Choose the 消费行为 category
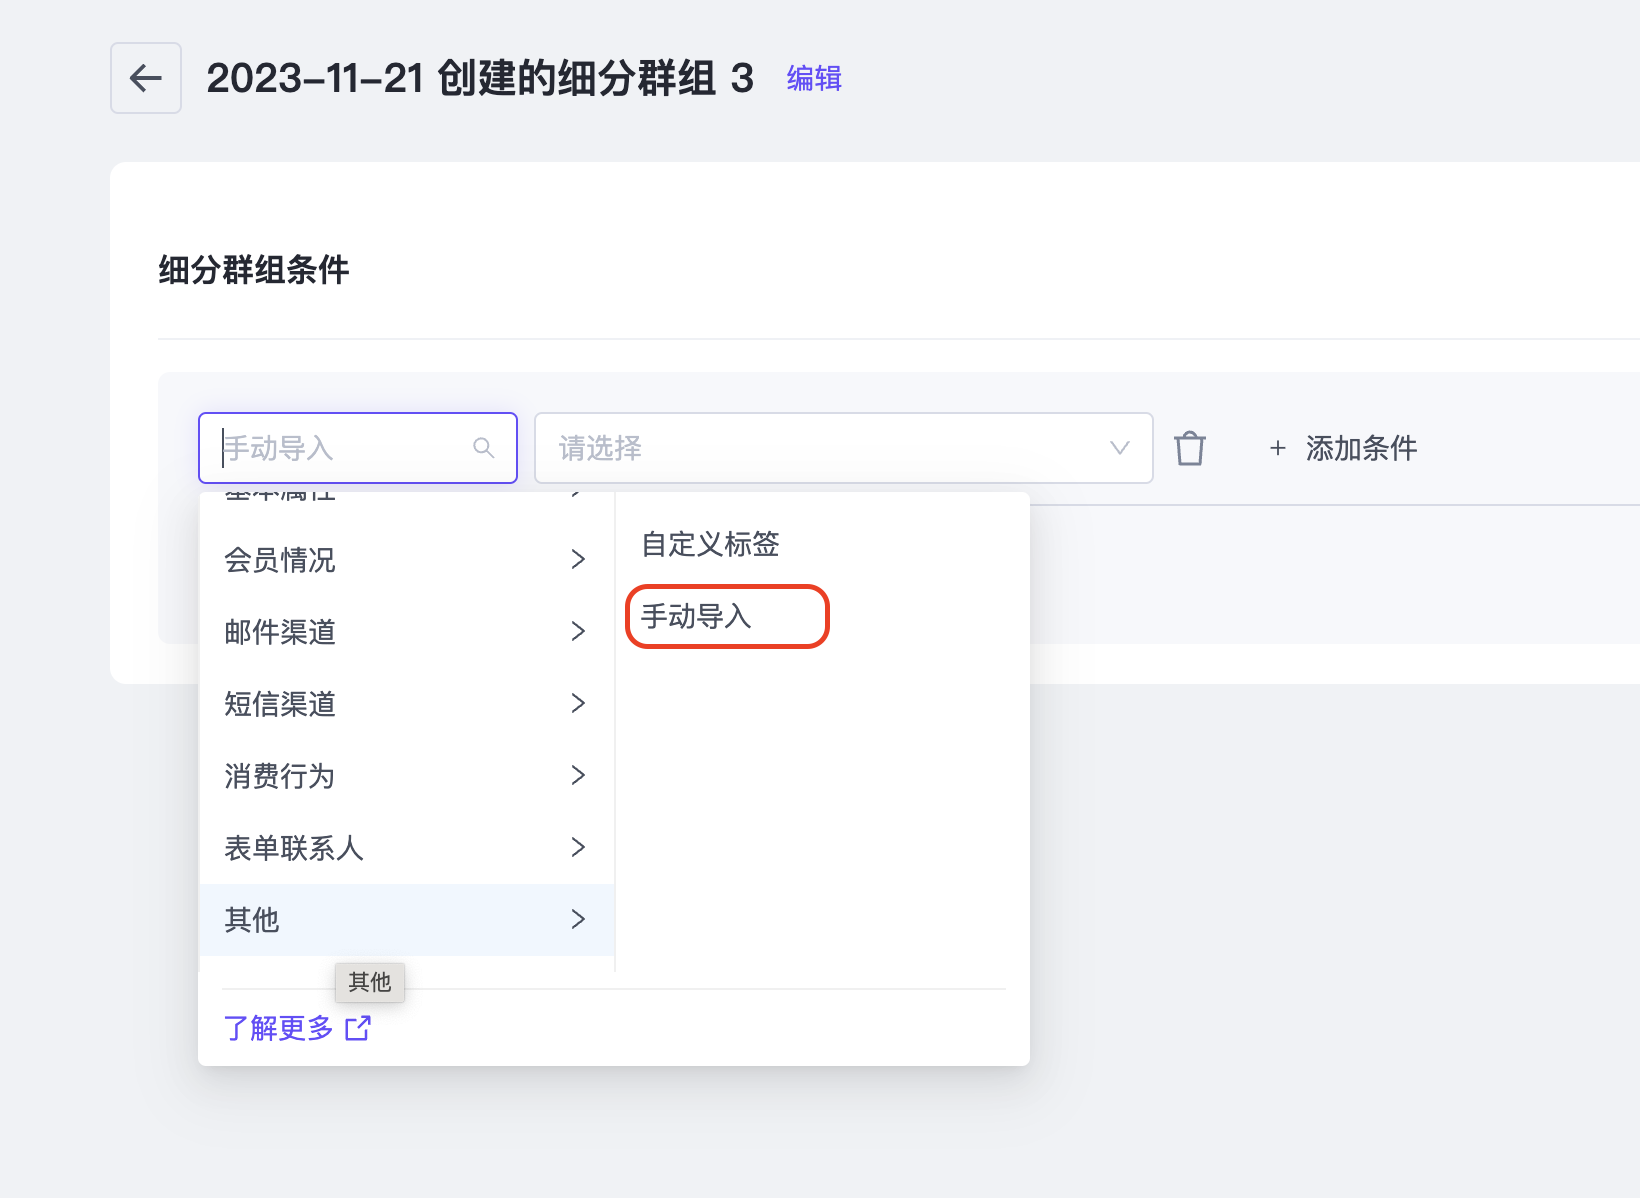 pyautogui.click(x=280, y=776)
